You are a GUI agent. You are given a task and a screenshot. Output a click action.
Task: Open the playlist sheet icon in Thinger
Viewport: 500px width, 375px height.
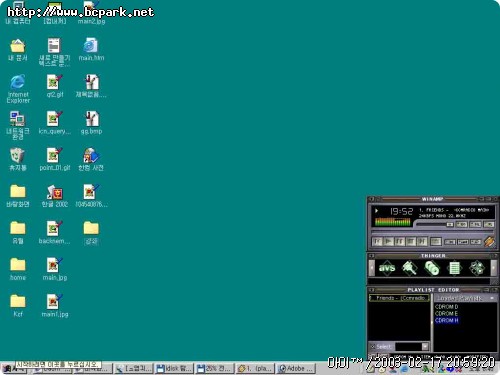455,268
